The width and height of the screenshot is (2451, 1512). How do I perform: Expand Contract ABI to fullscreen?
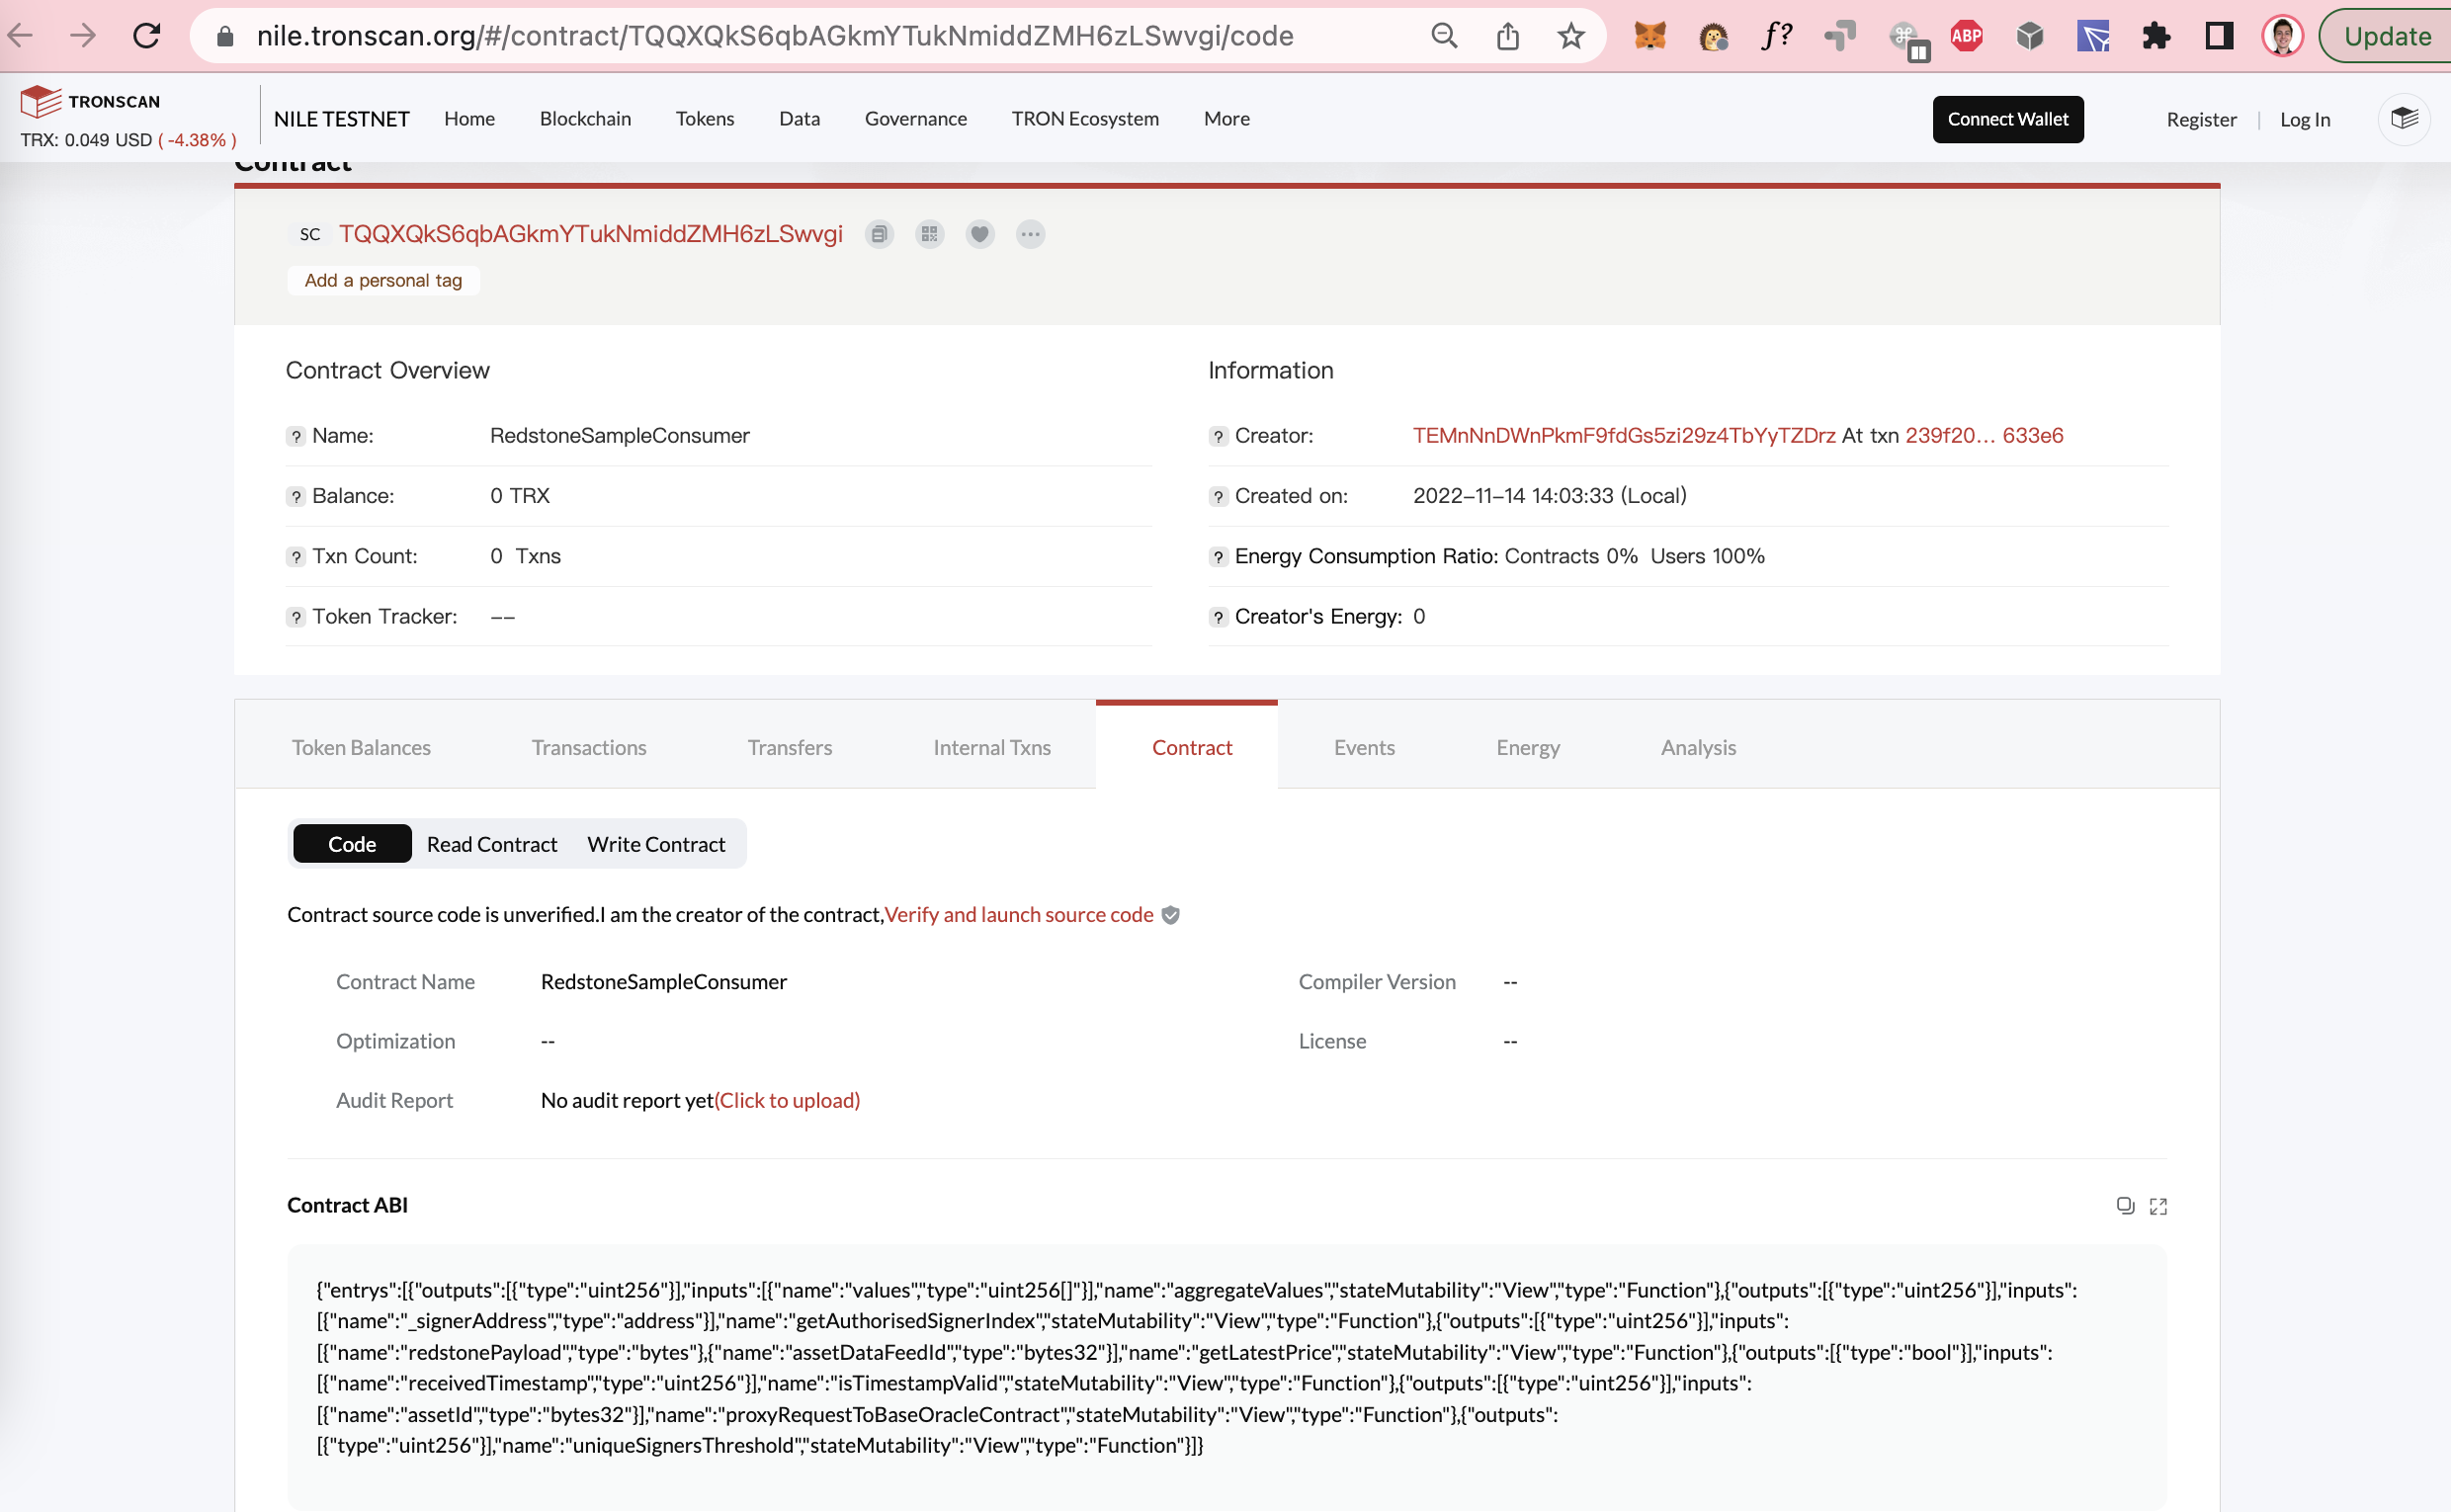tap(2158, 1206)
